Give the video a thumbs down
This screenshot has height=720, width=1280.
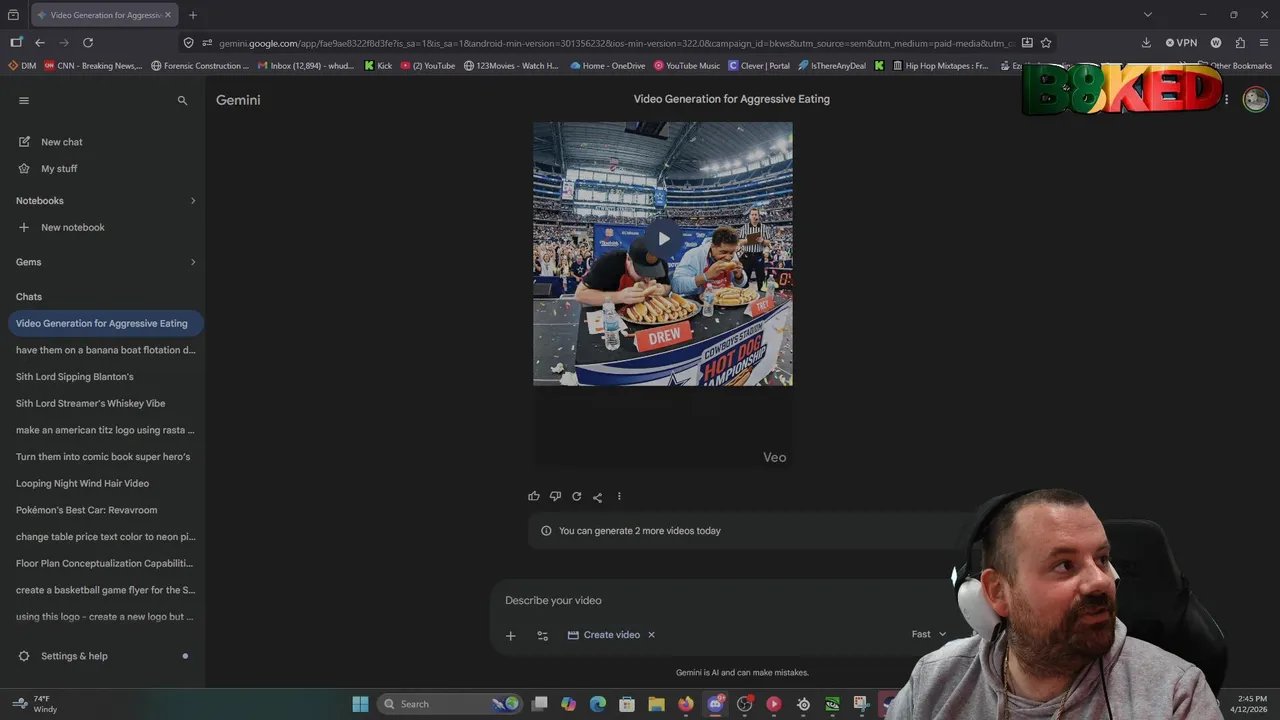(x=555, y=496)
